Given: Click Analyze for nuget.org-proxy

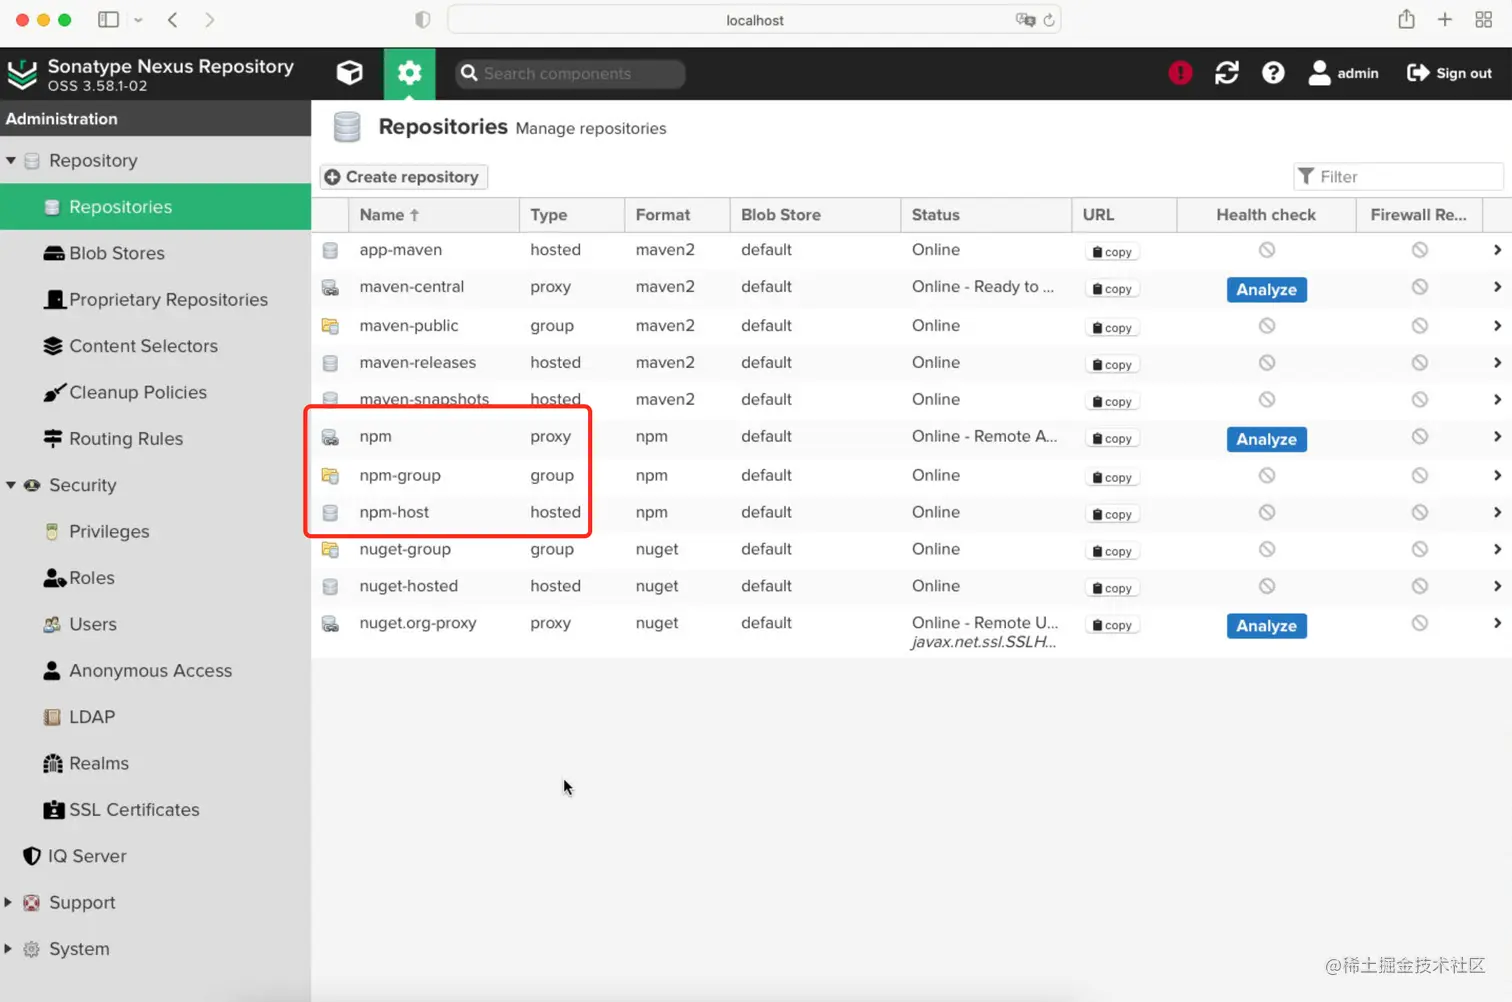Looking at the screenshot, I should point(1266,626).
